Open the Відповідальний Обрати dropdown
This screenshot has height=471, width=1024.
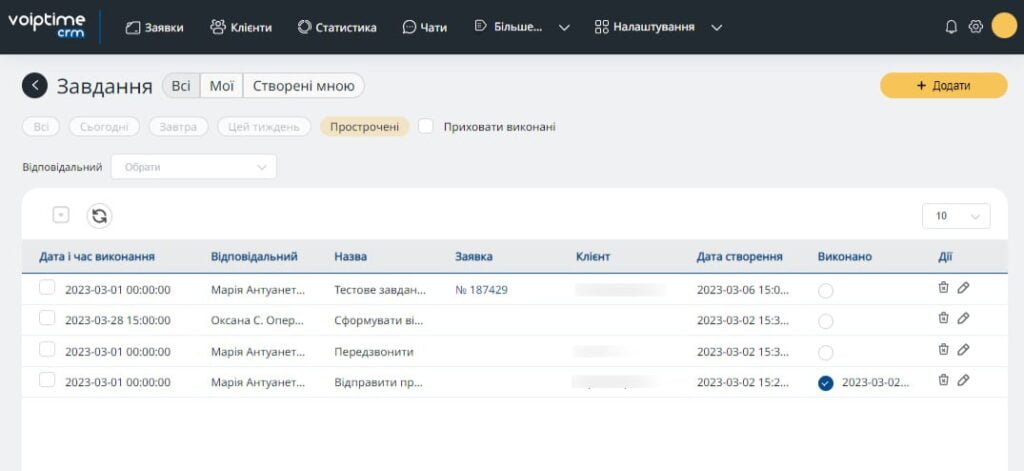coord(194,167)
